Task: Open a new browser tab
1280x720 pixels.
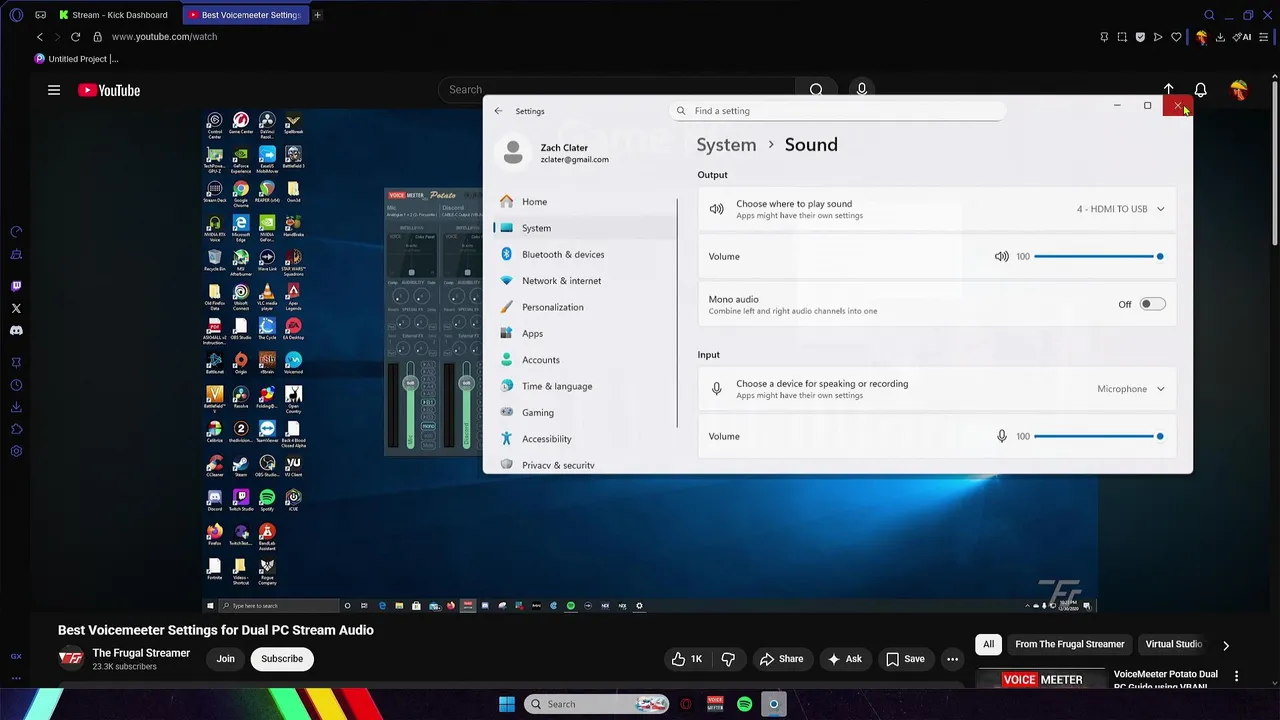Action: tap(318, 15)
